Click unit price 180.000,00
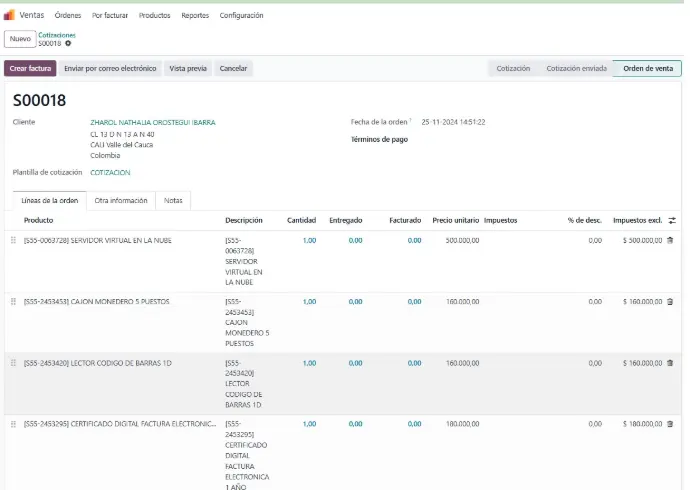Screen dimensions: 690x490 [x=462, y=424]
